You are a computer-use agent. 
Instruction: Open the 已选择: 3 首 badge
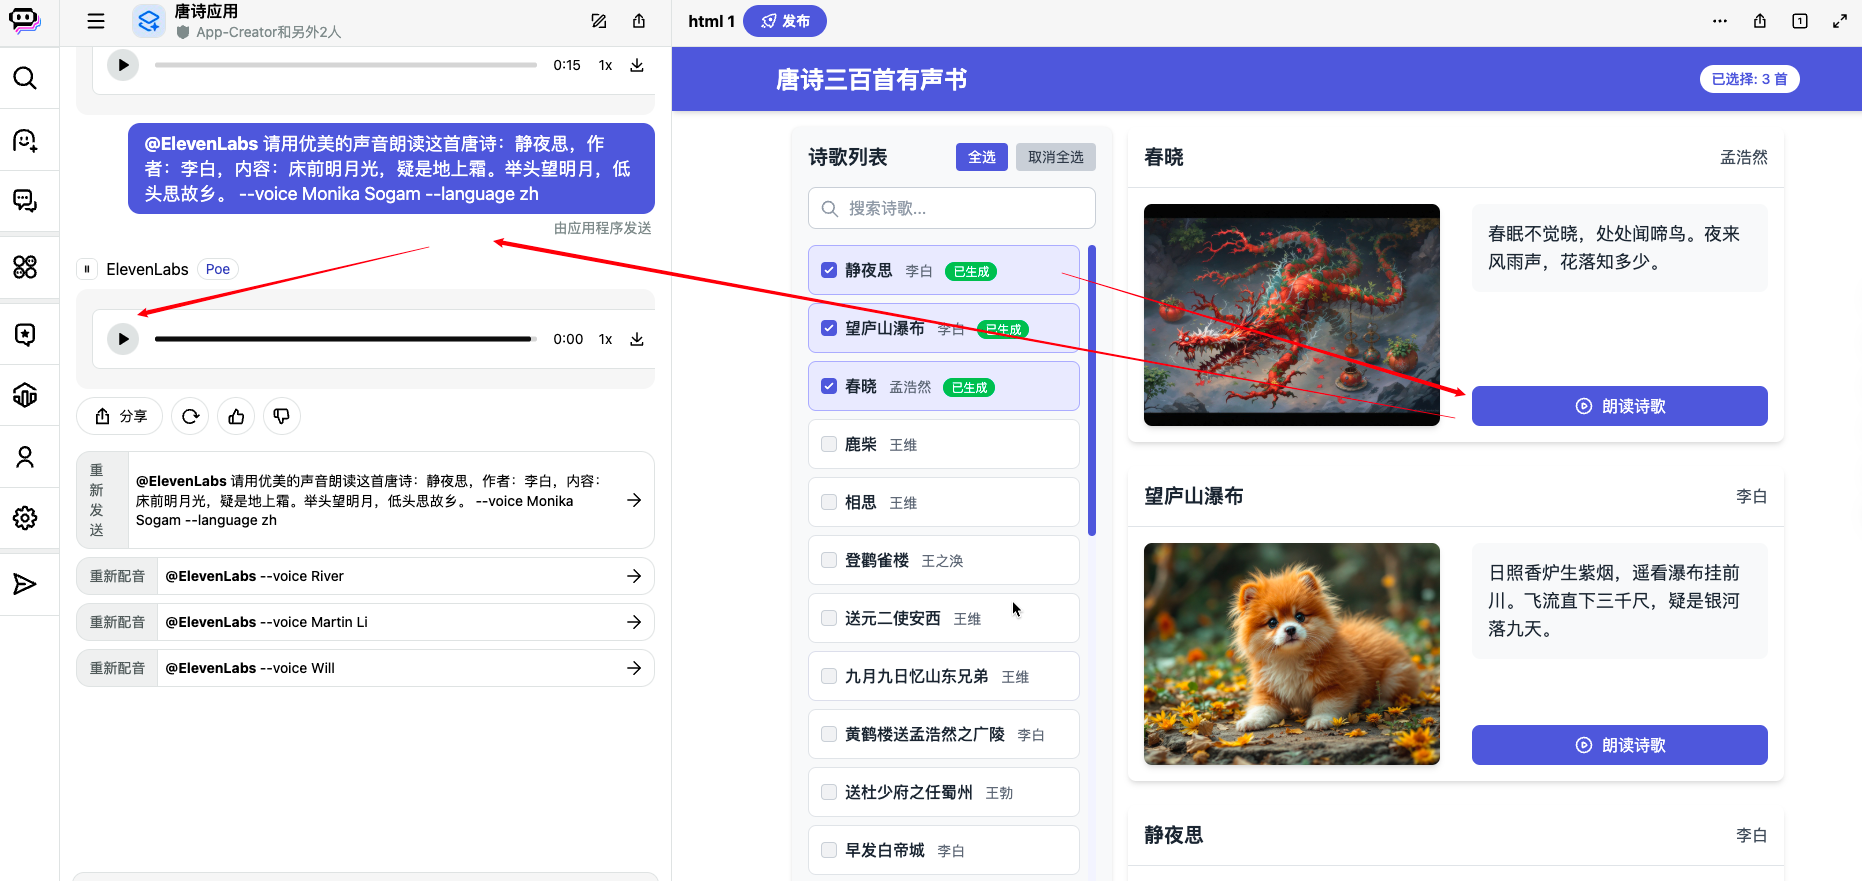tap(1750, 79)
